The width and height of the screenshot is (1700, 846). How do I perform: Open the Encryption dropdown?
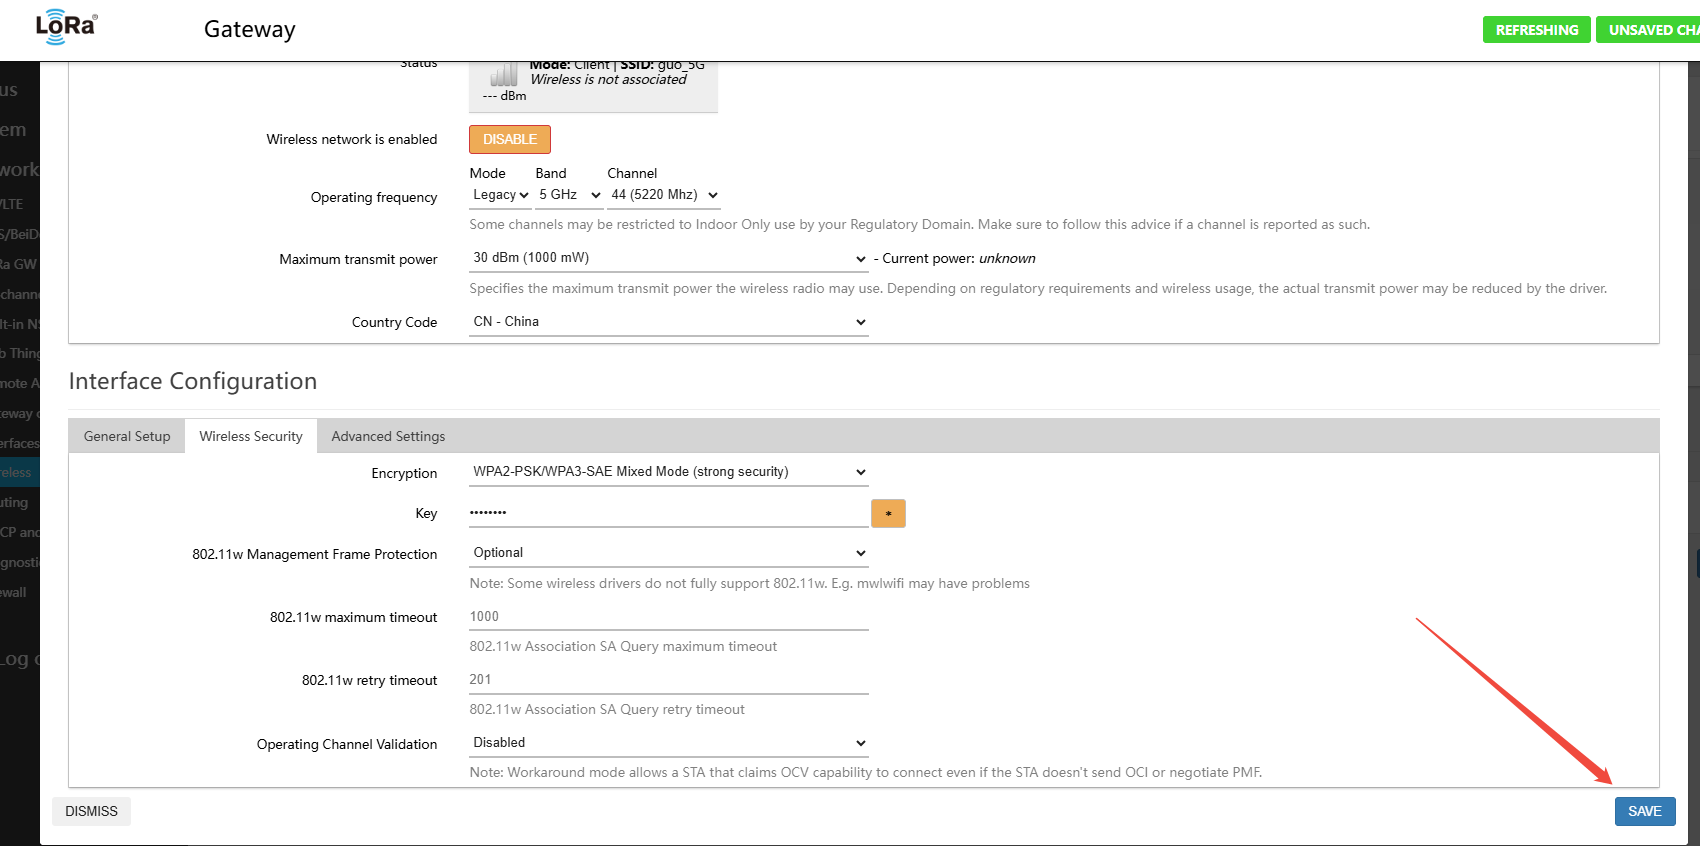668,472
